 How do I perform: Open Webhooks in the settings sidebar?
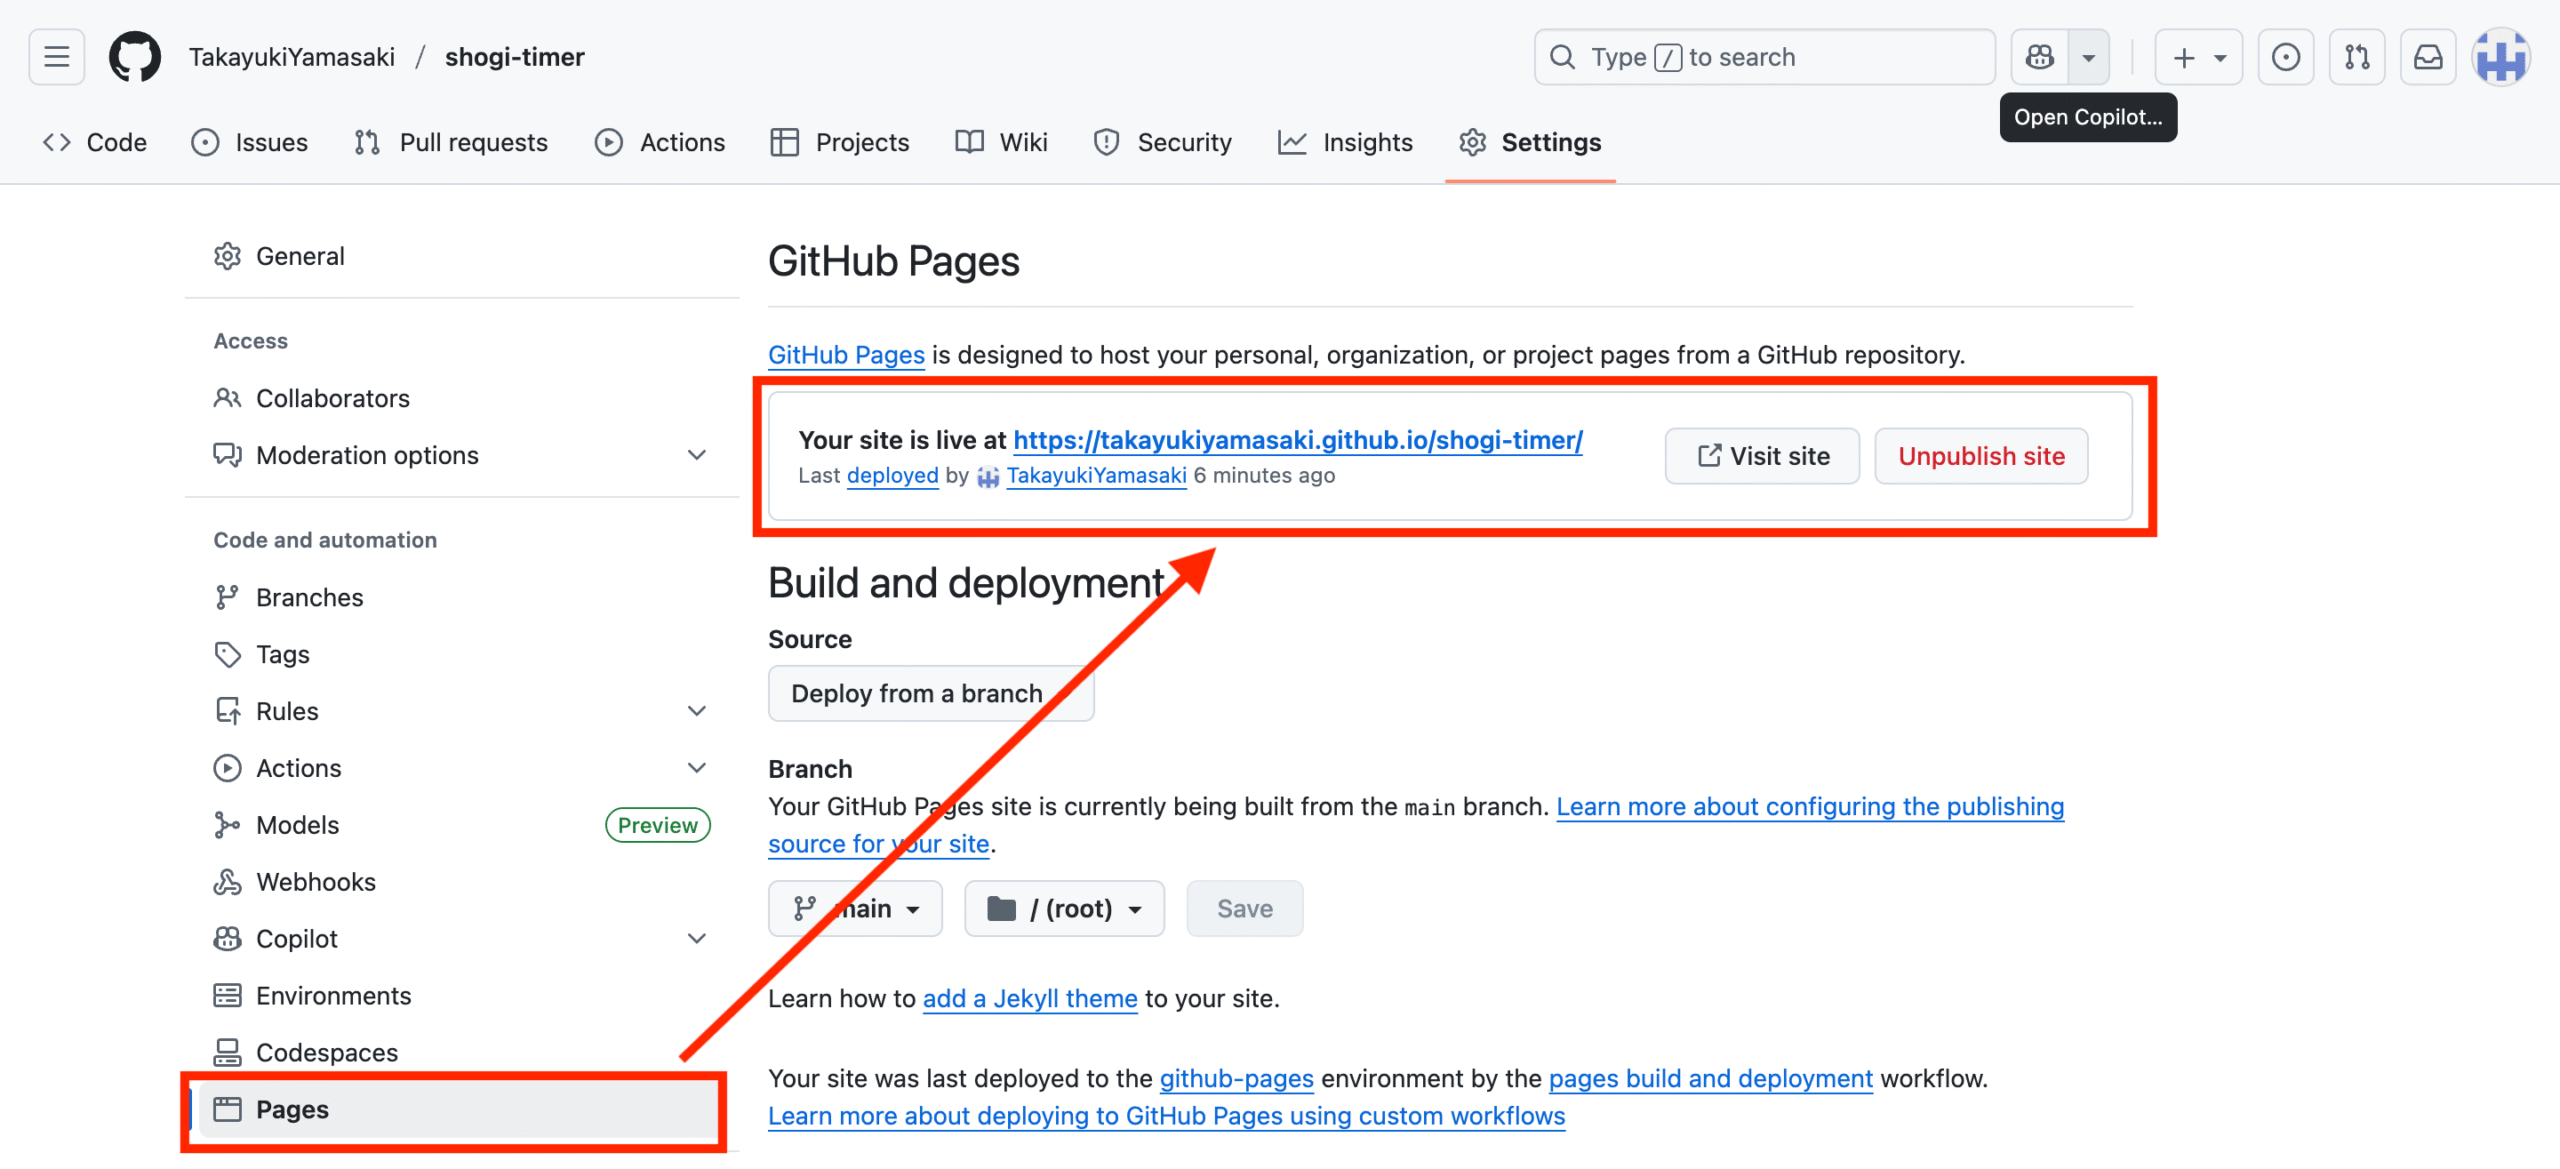point(315,882)
